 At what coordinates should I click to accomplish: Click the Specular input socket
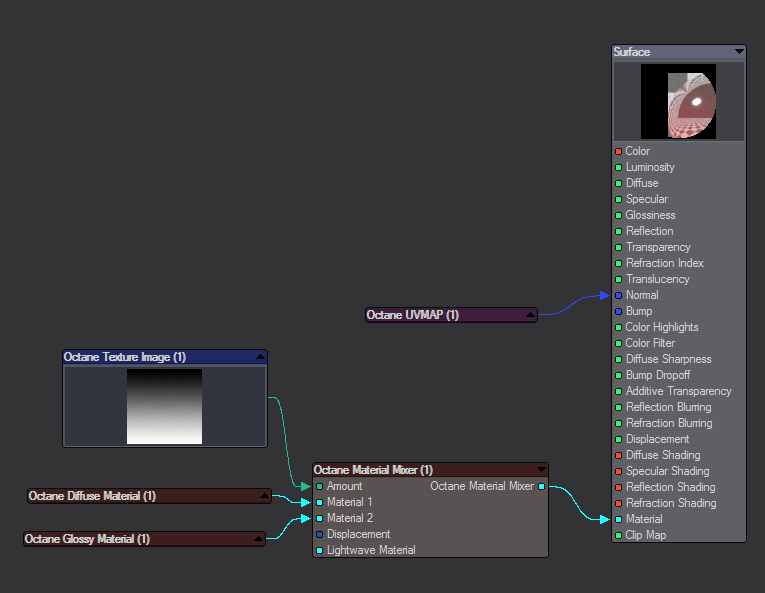coord(618,199)
